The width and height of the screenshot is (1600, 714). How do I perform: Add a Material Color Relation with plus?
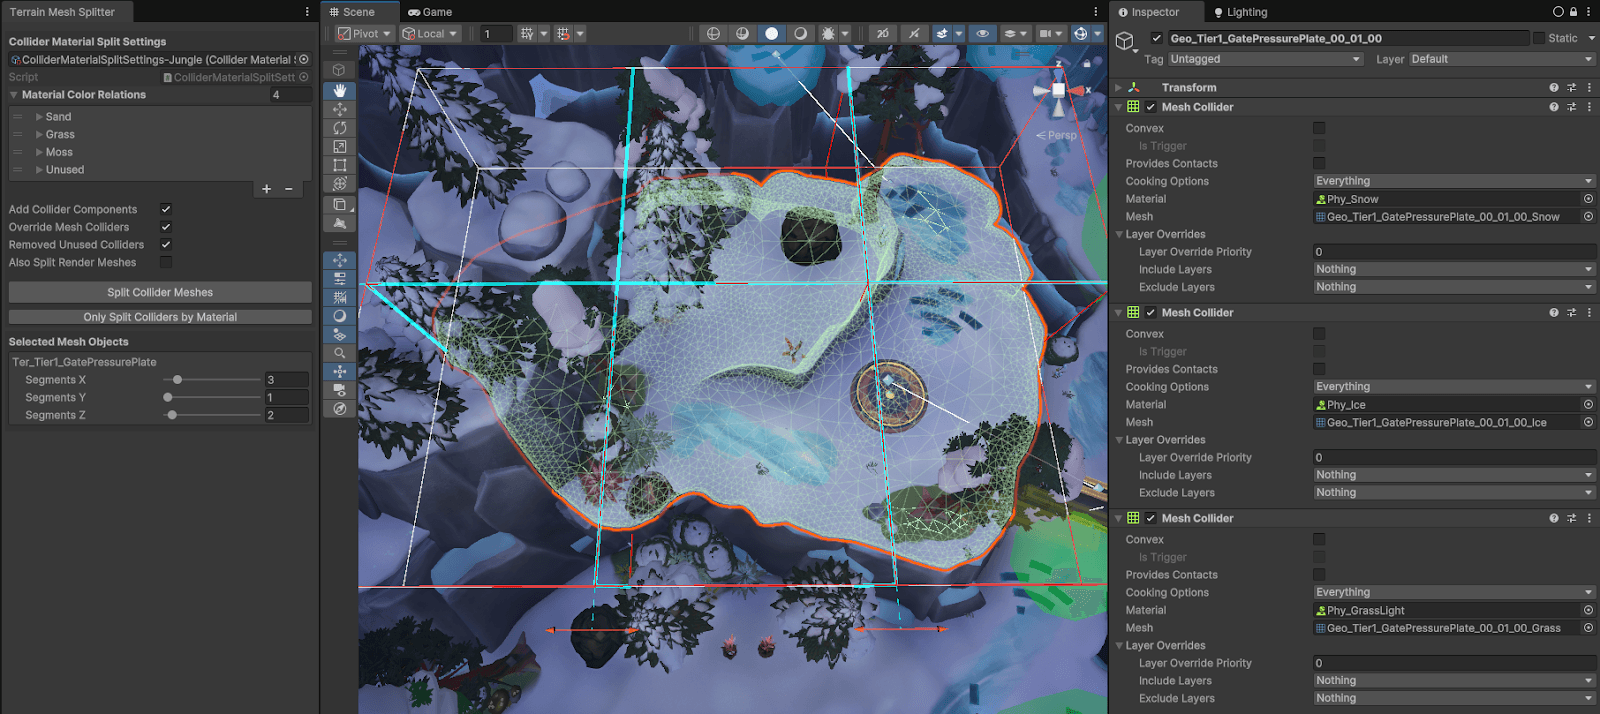point(266,189)
